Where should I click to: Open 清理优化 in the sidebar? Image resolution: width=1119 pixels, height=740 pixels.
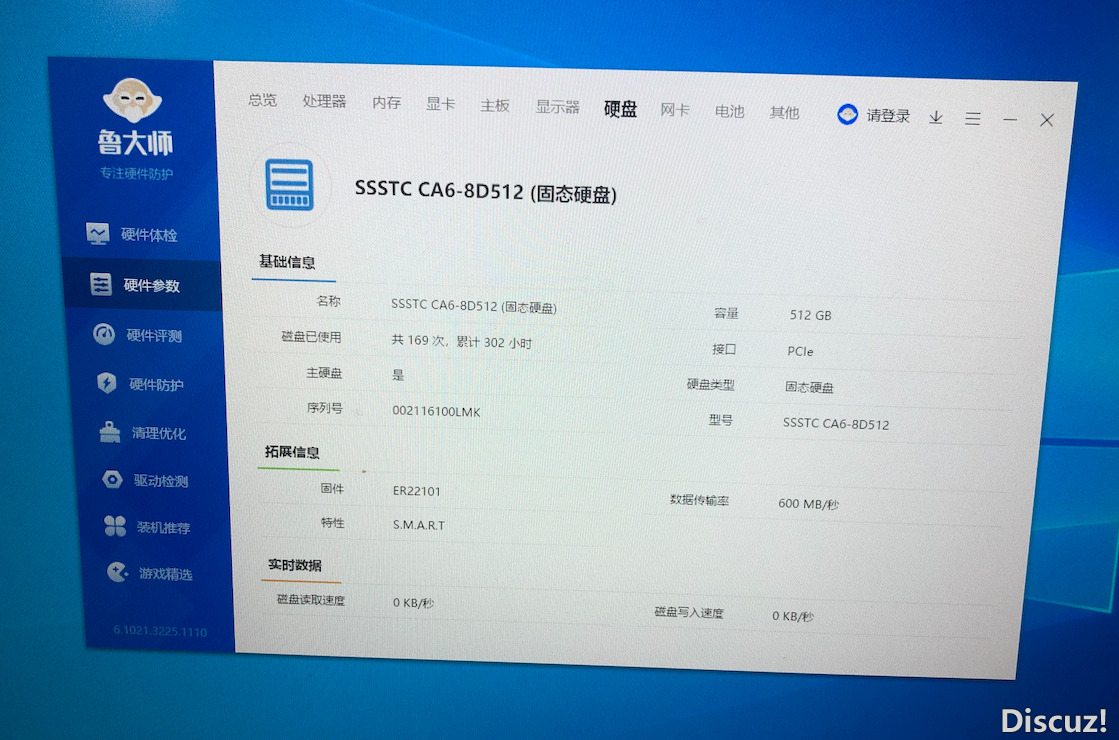(159, 433)
